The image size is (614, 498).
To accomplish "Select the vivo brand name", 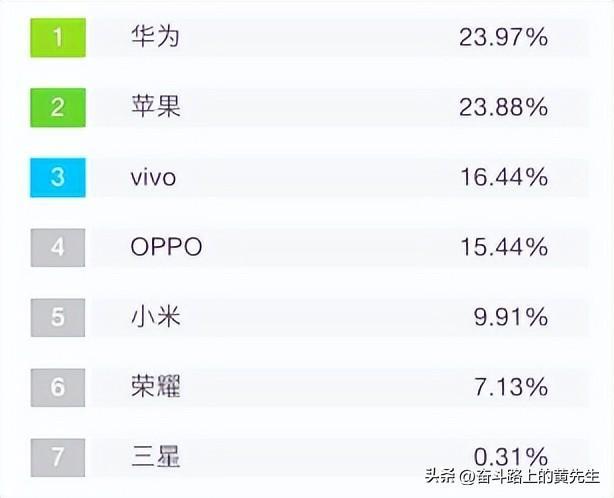I will 153,178.
